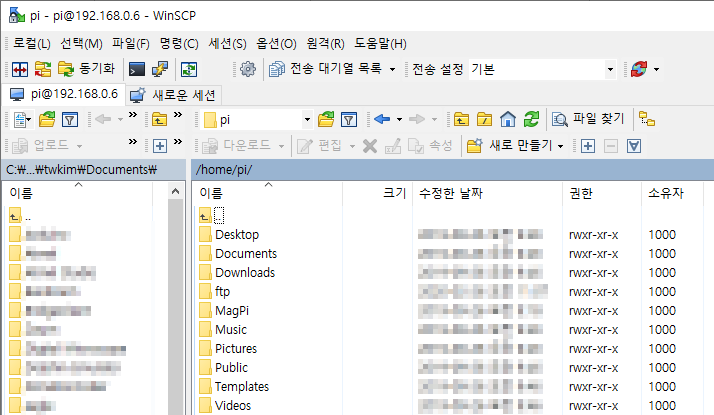The width and height of the screenshot is (714, 415).
Task: Click remote open directory folder icon
Action: point(326,120)
